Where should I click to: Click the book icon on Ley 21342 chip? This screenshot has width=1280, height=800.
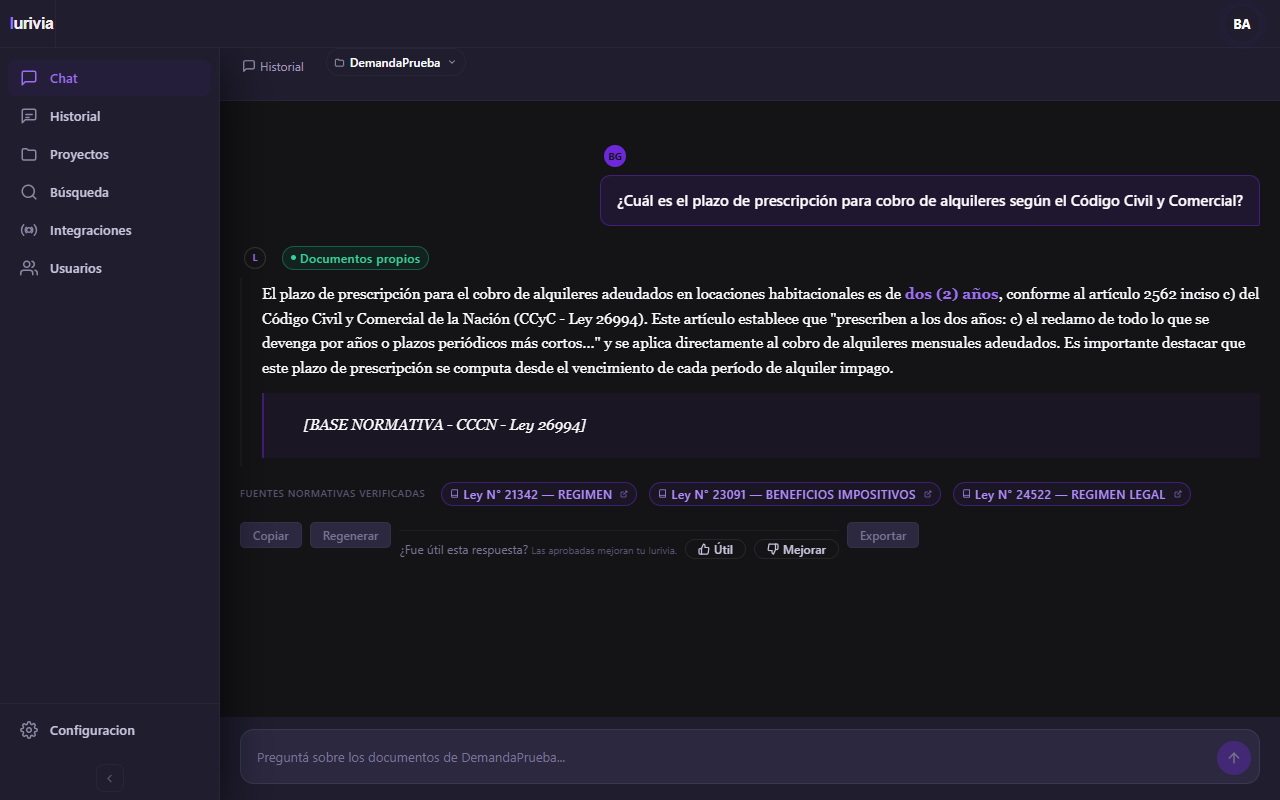(454, 494)
